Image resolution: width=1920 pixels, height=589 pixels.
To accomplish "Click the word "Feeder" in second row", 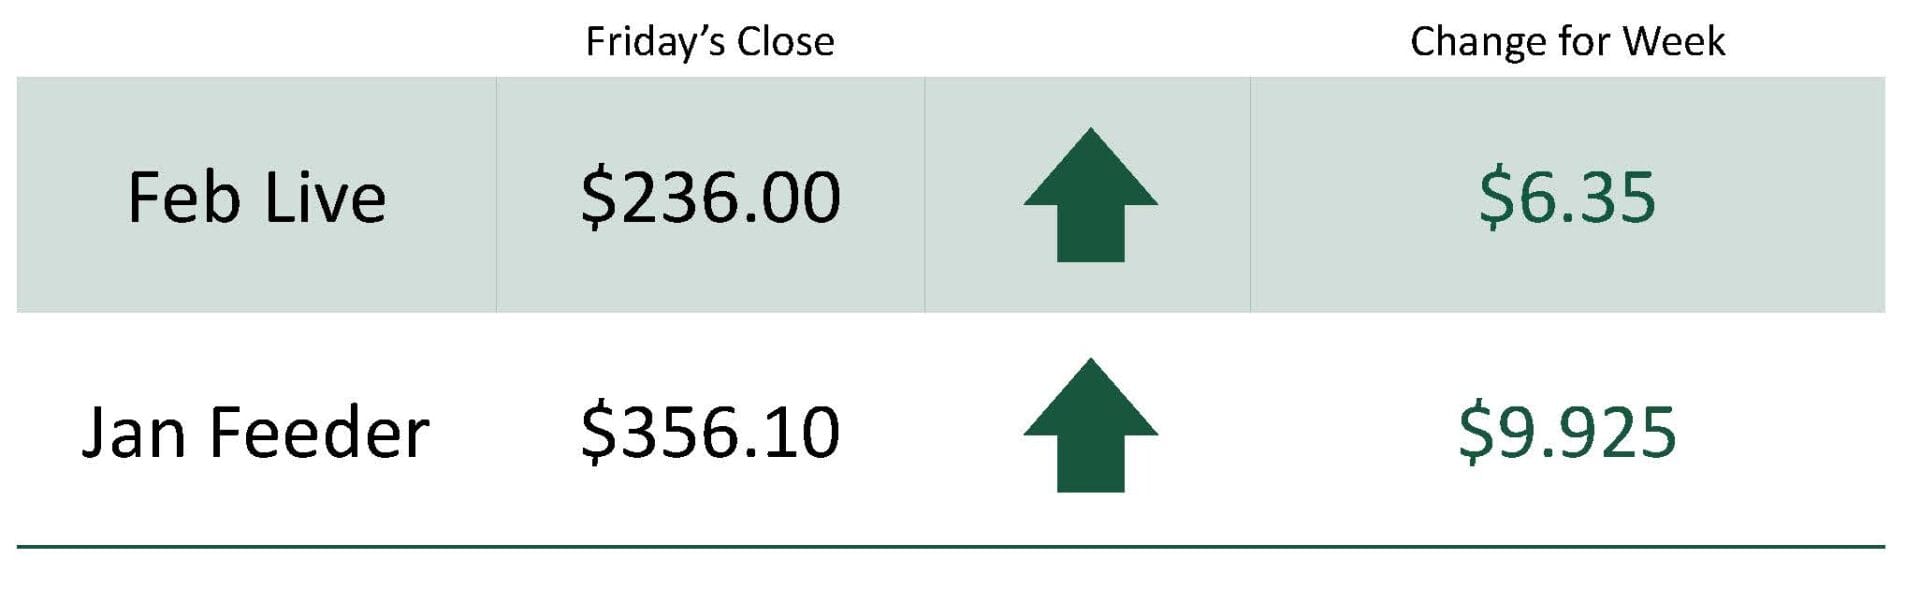I will click(x=319, y=432).
